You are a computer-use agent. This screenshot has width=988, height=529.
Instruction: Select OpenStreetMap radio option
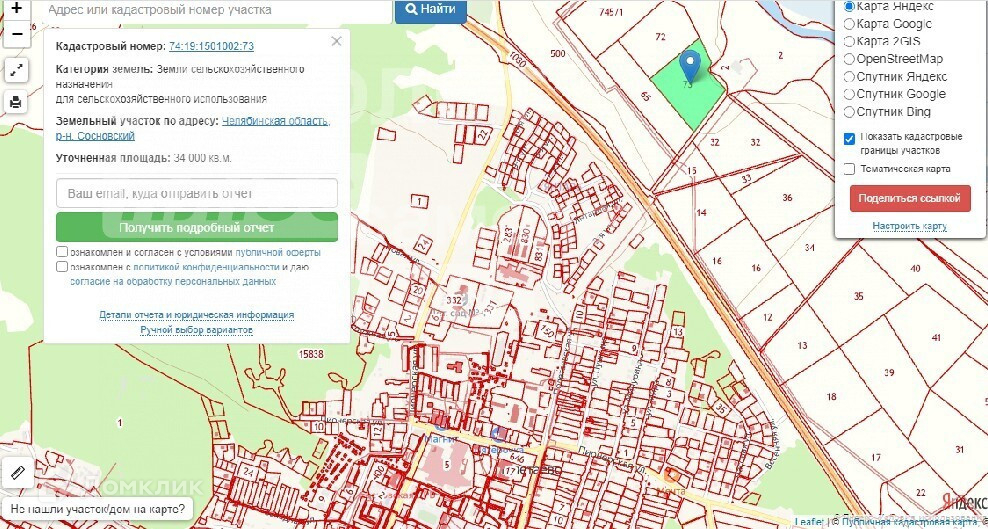pyautogui.click(x=849, y=59)
